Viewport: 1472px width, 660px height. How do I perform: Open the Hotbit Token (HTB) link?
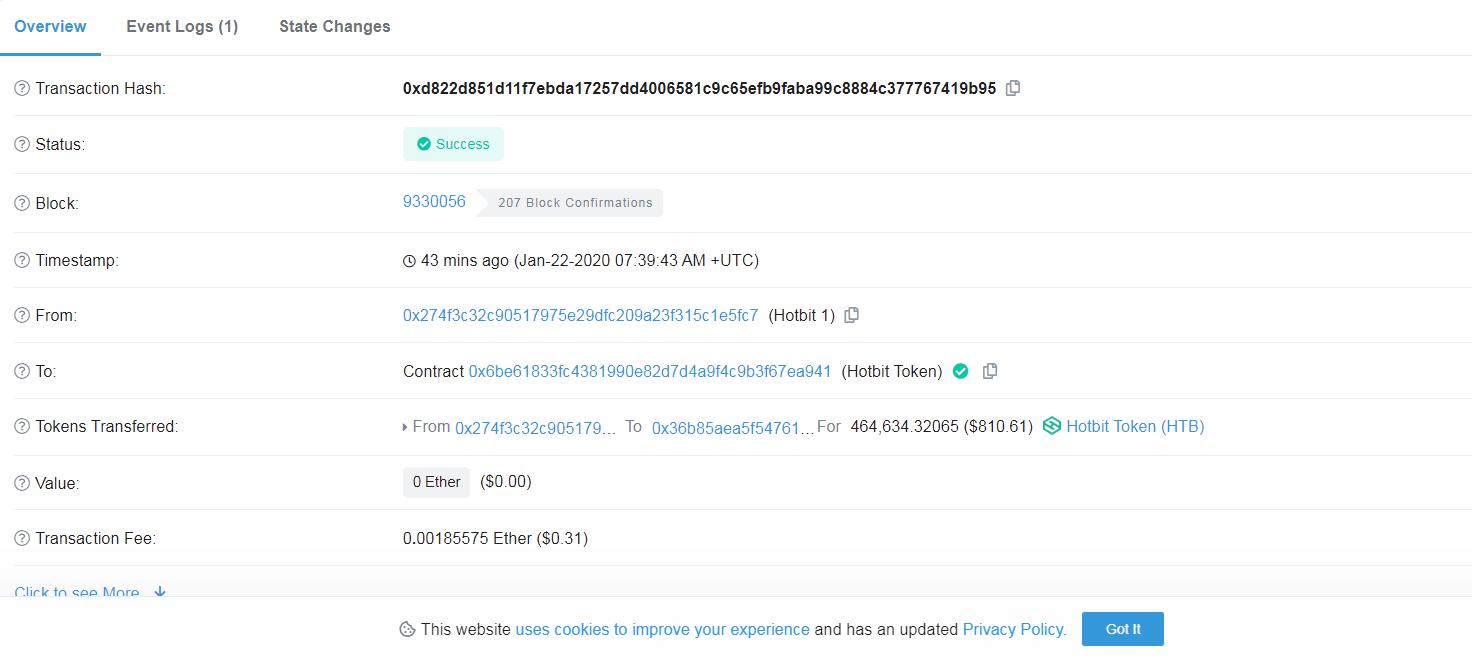[x=1135, y=426]
